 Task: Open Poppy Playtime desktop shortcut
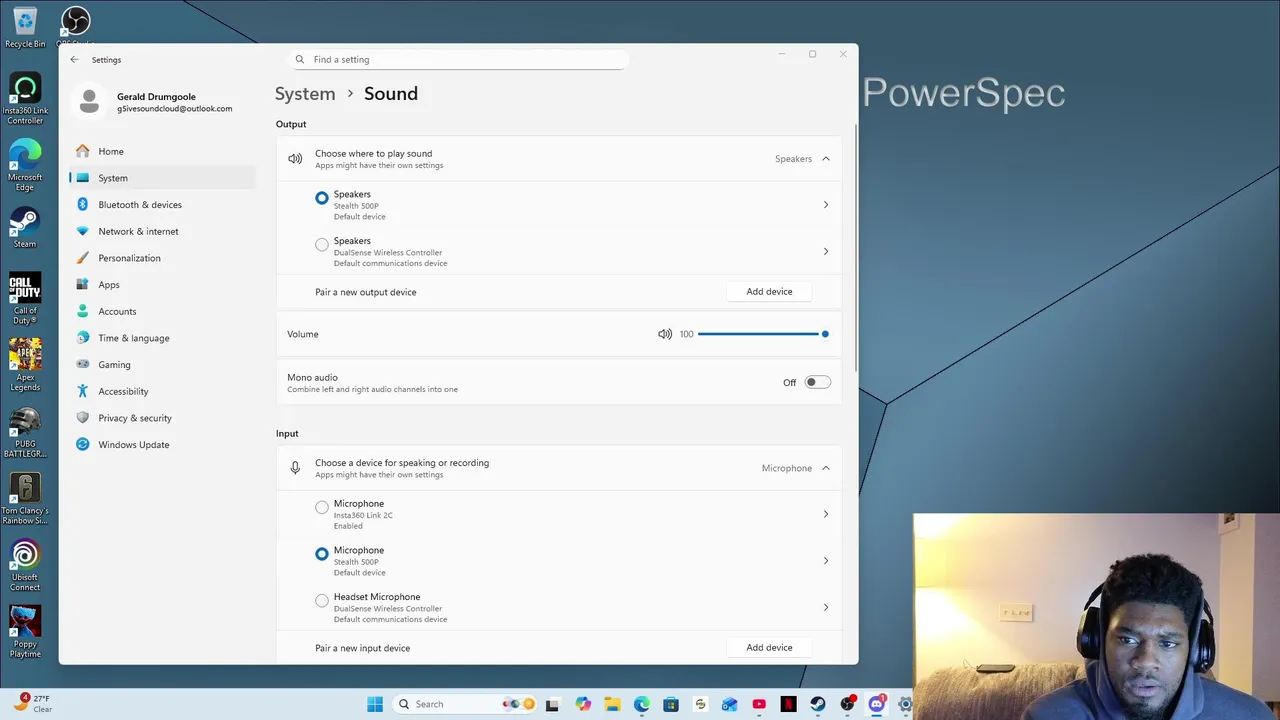pyautogui.click(x=25, y=633)
